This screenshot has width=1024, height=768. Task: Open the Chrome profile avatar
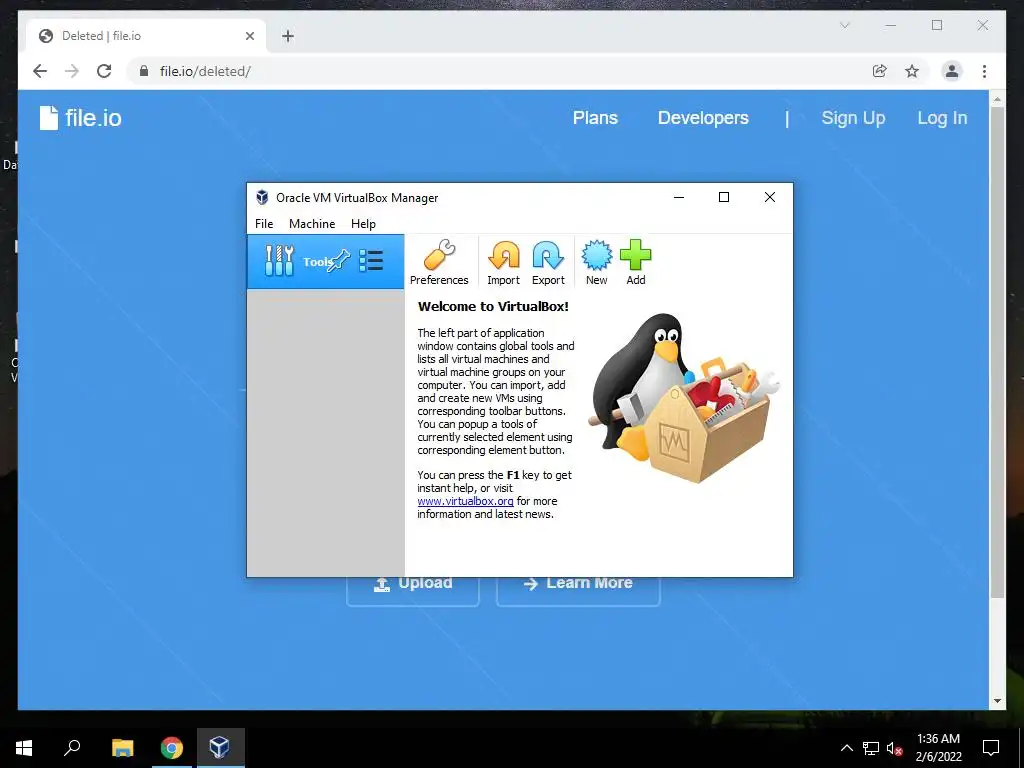pyautogui.click(x=952, y=71)
